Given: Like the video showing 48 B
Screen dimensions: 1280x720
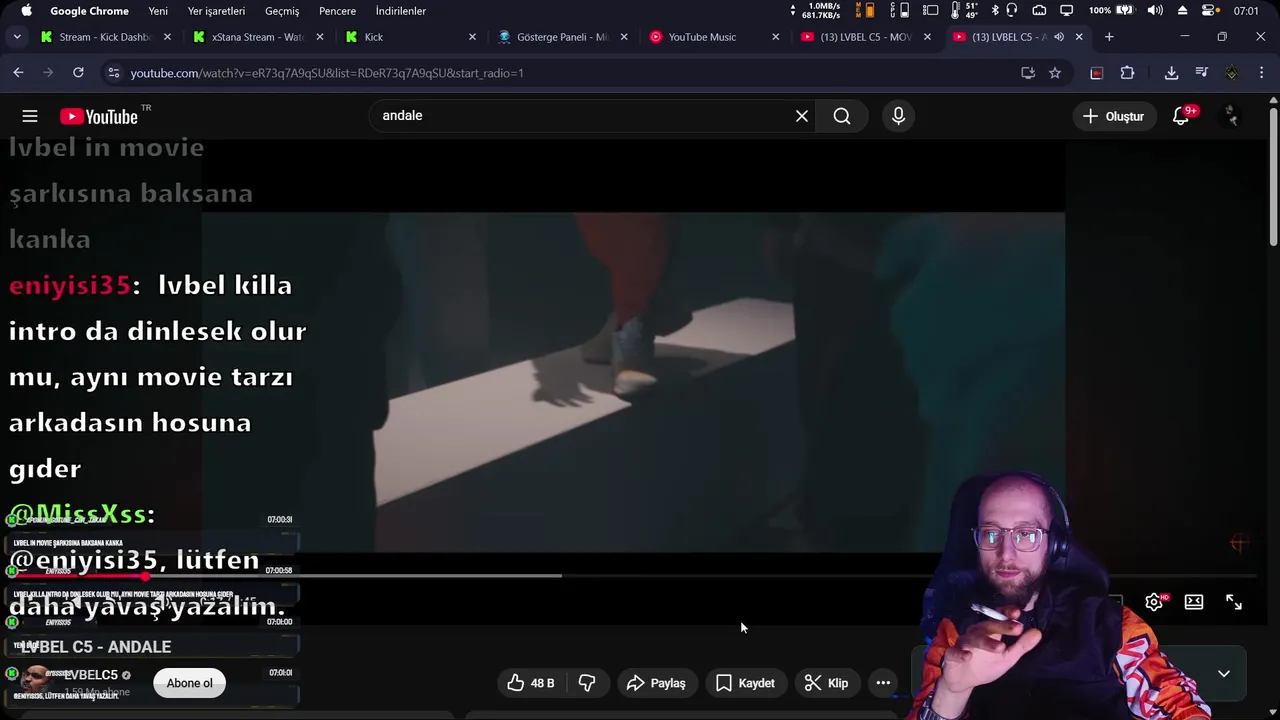Looking at the screenshot, I should tap(530, 683).
